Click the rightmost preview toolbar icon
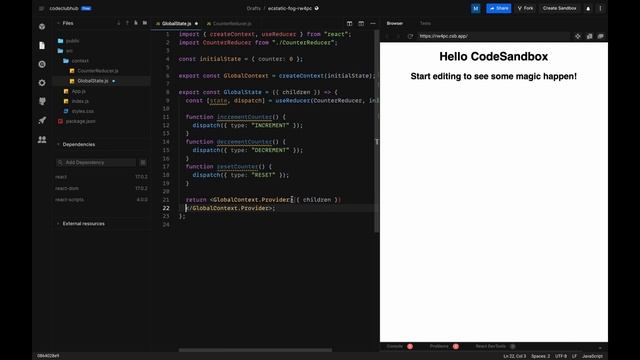Viewport: 640px width, 360px height. (601, 36)
